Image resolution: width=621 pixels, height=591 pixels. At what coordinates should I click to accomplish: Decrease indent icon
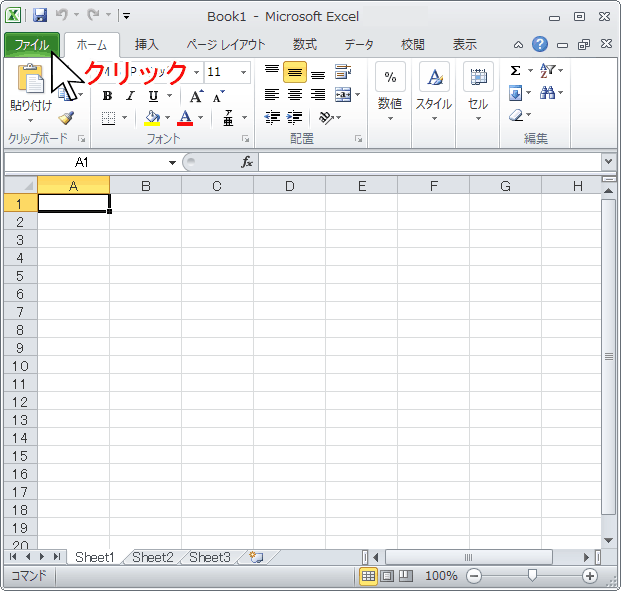pos(272,118)
